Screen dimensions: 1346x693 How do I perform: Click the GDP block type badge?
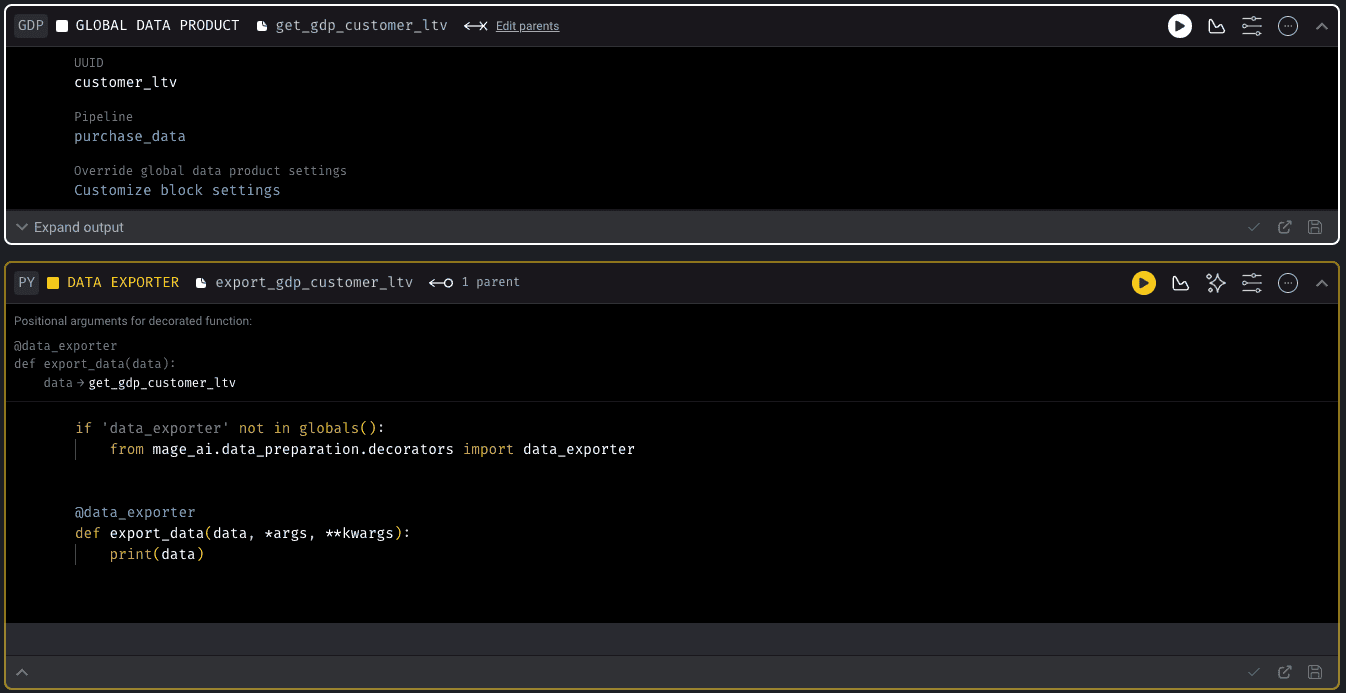pos(31,26)
